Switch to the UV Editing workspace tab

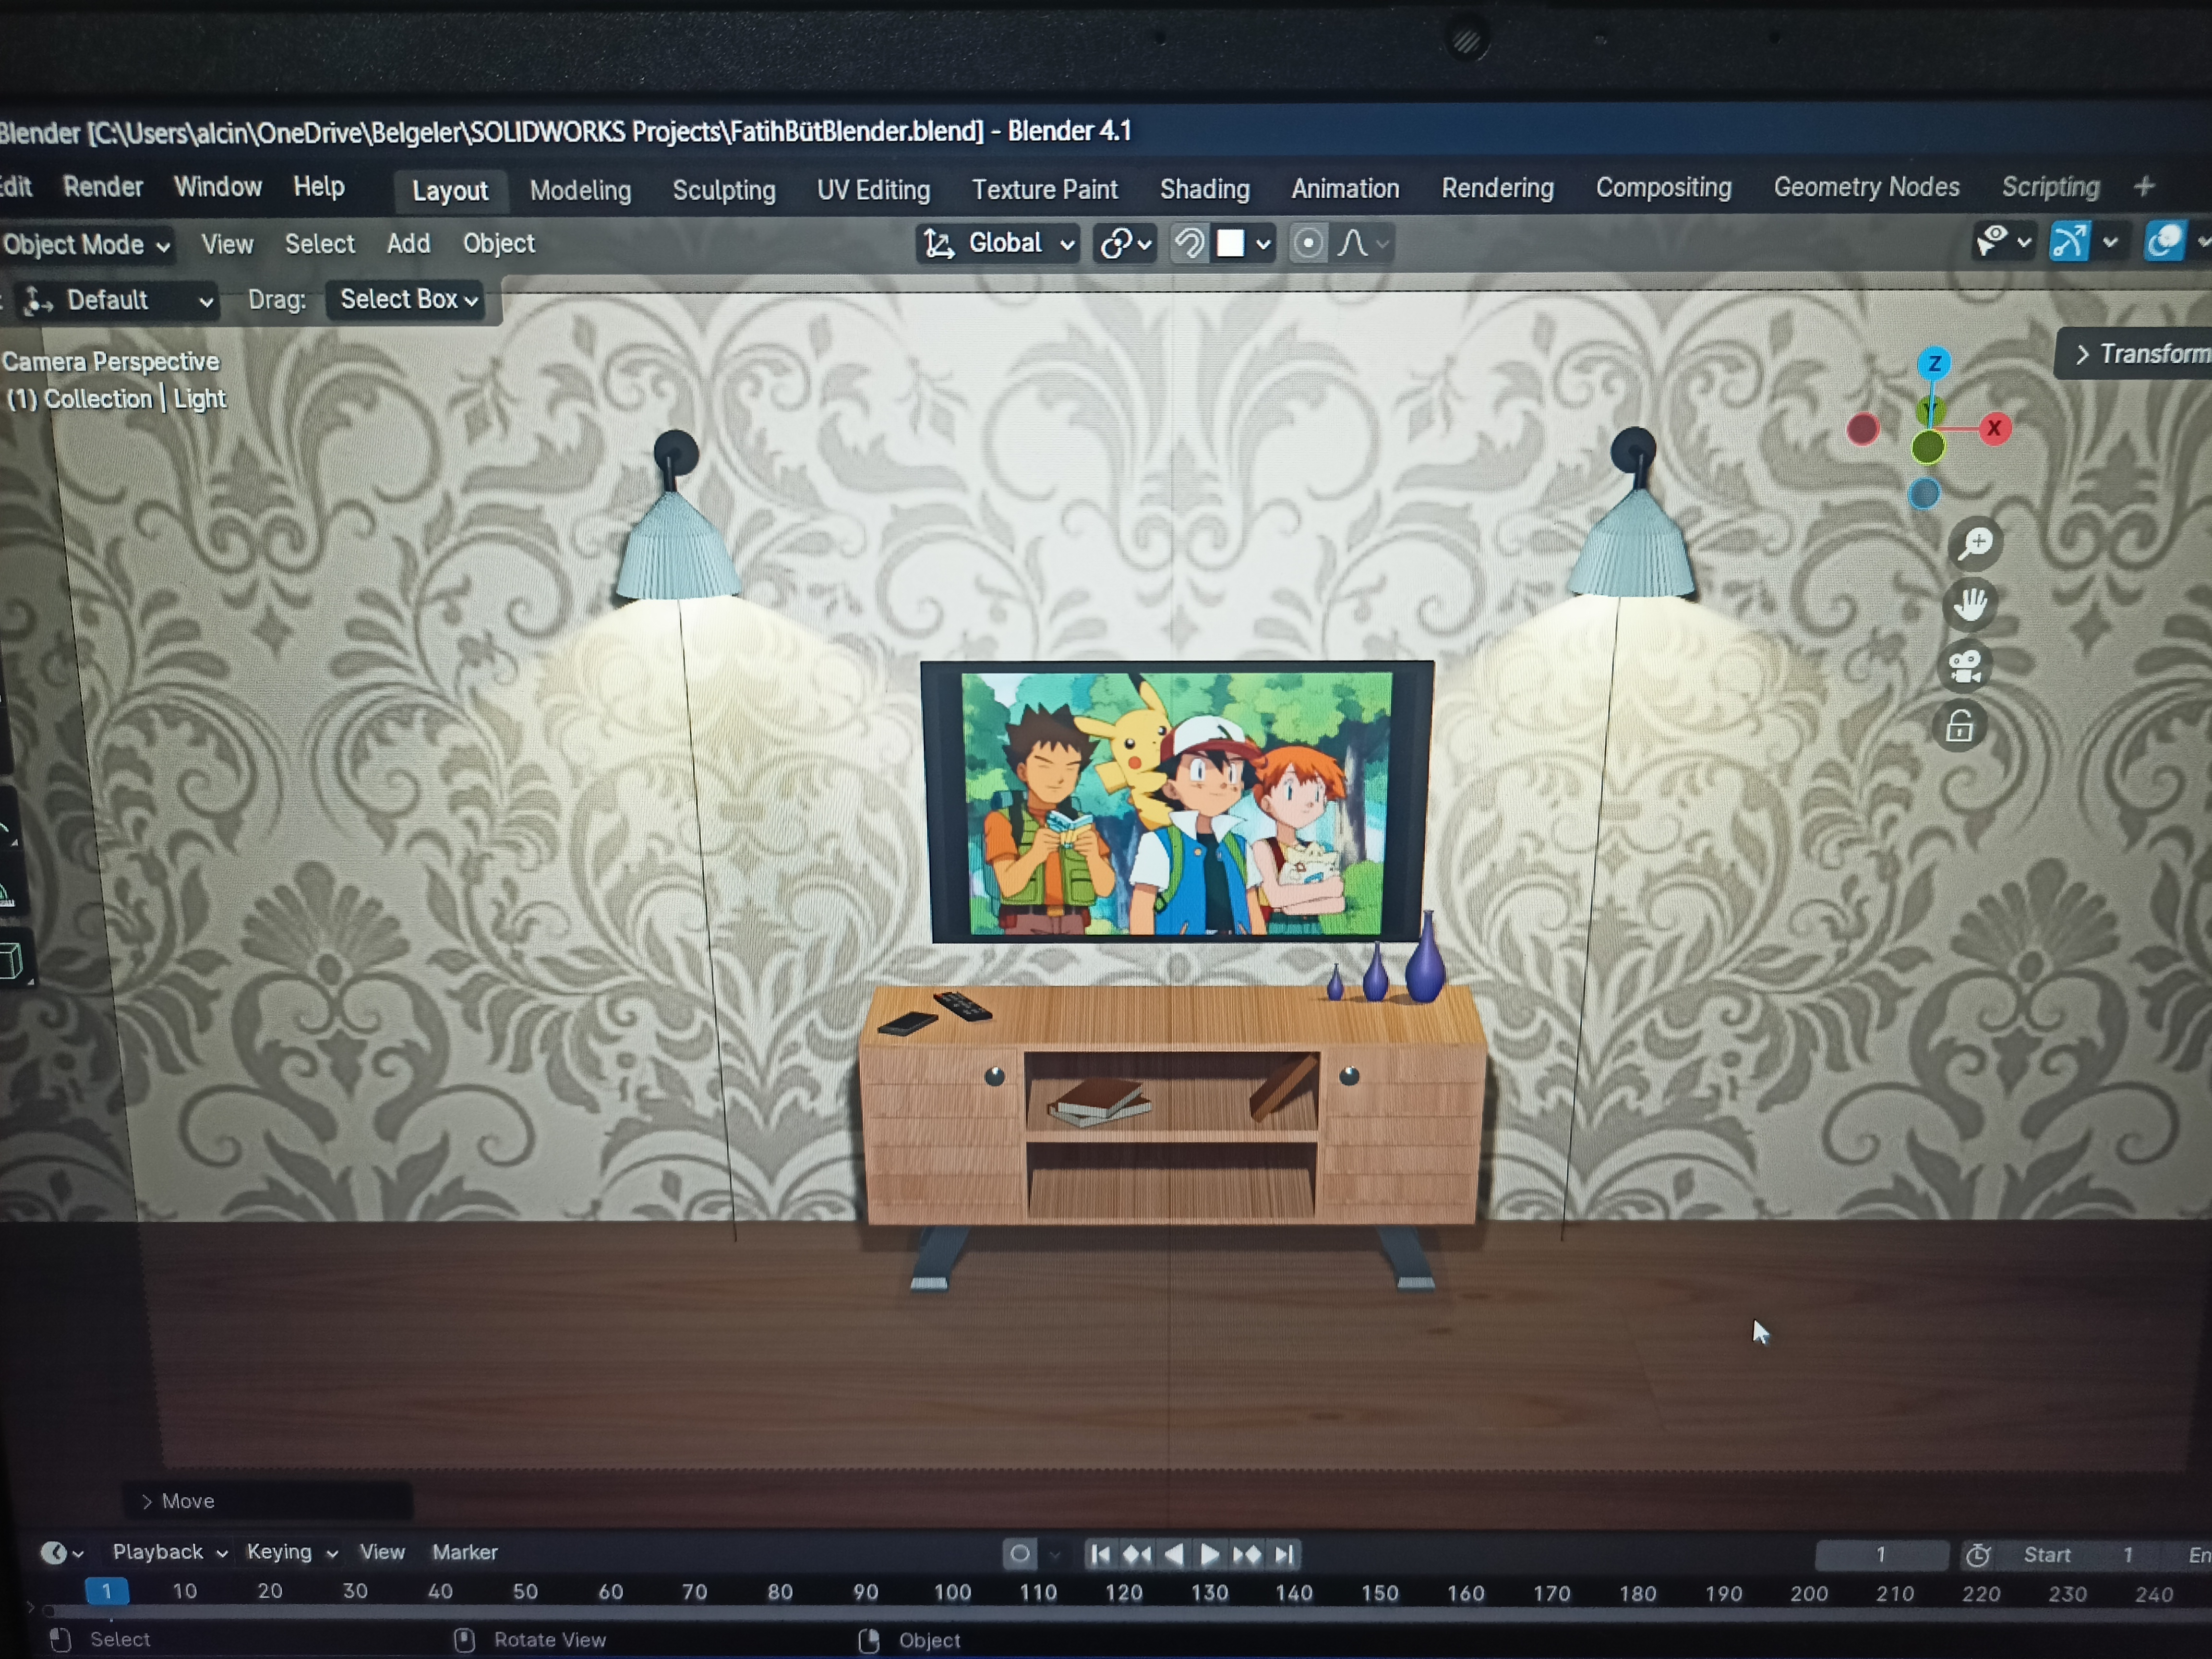click(x=873, y=190)
